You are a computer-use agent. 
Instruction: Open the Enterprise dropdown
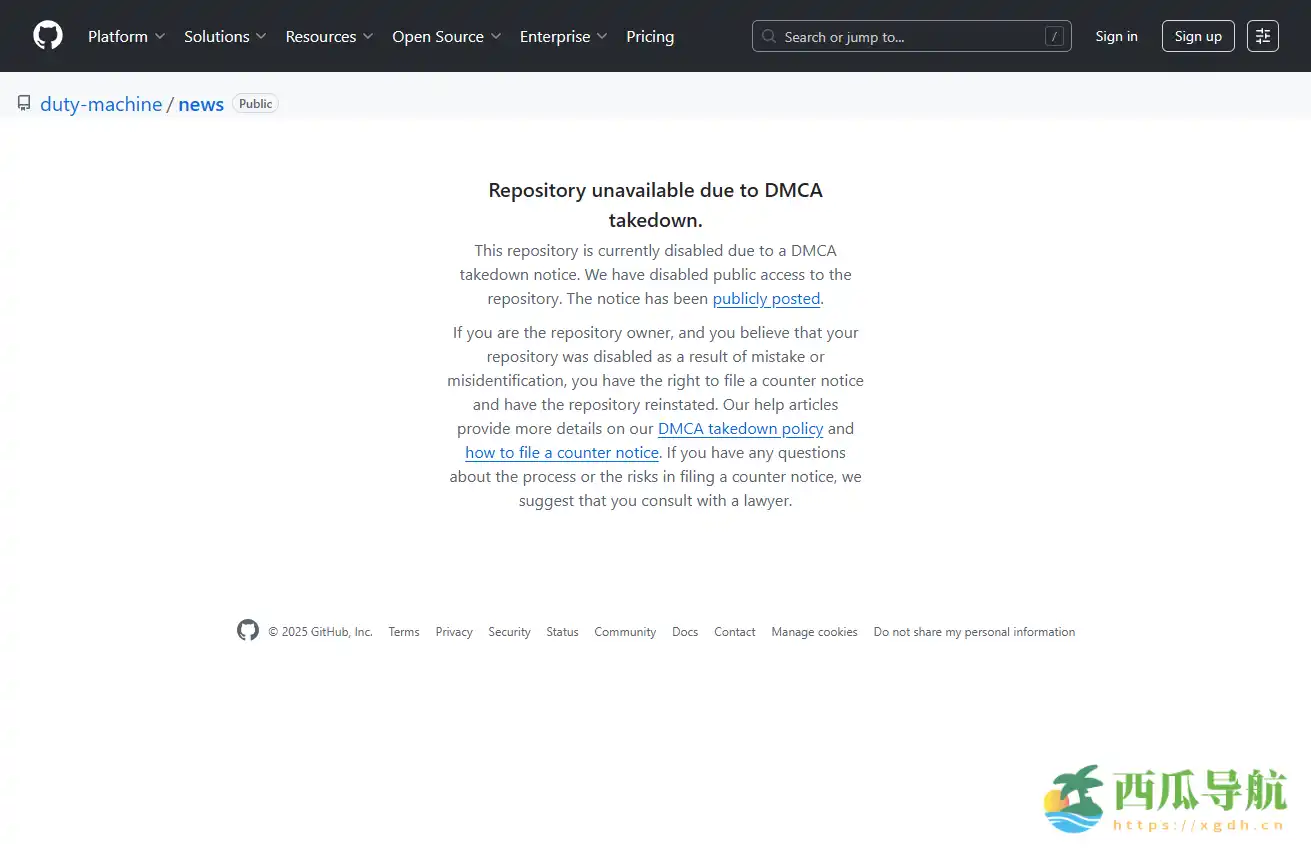tap(563, 36)
